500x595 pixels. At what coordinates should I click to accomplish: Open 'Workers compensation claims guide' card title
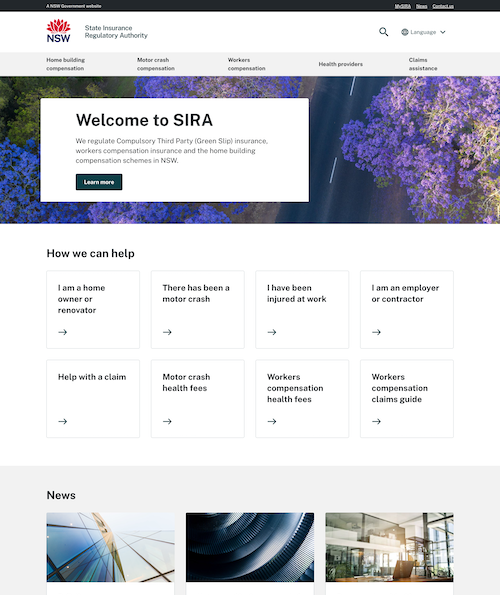400,388
